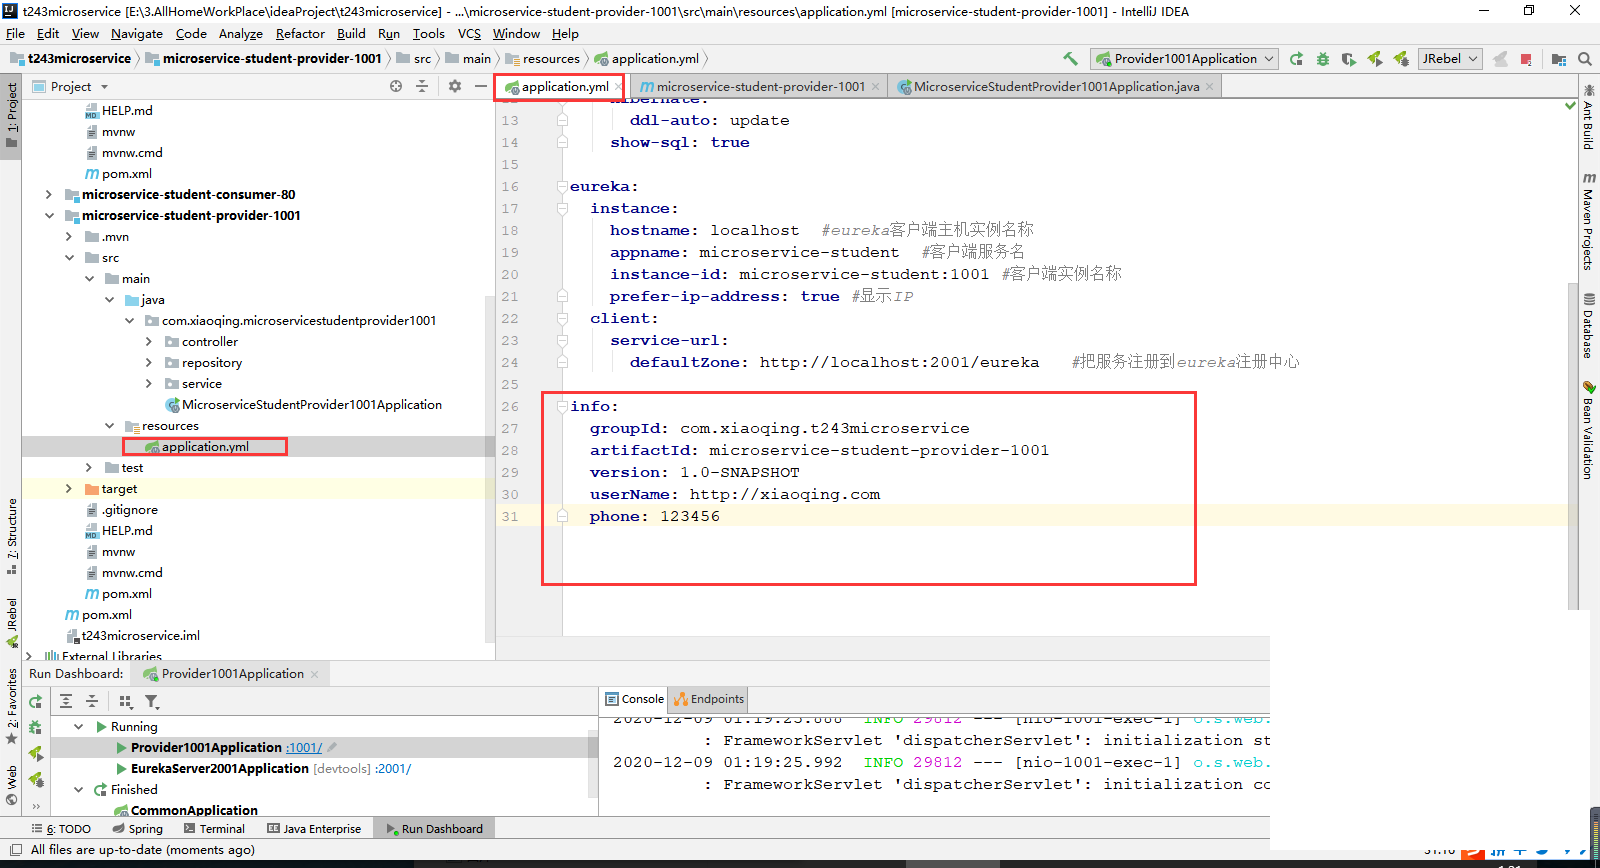Click the Debug with JRebel rocket icon in toolbar

coord(1401,59)
